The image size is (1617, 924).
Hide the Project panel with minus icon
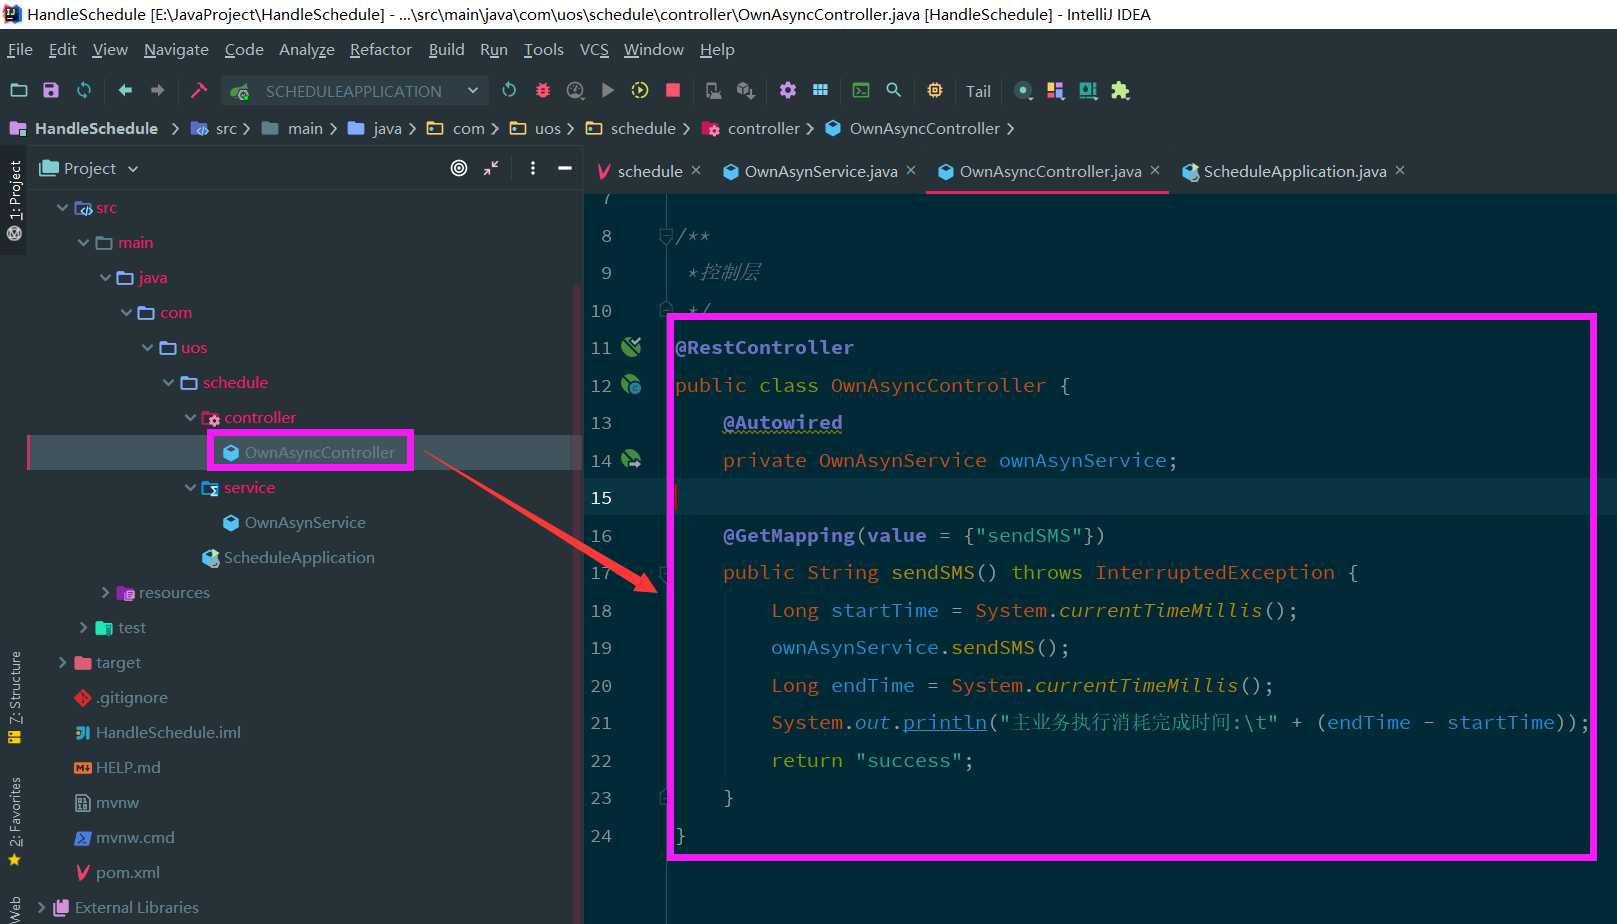565,168
